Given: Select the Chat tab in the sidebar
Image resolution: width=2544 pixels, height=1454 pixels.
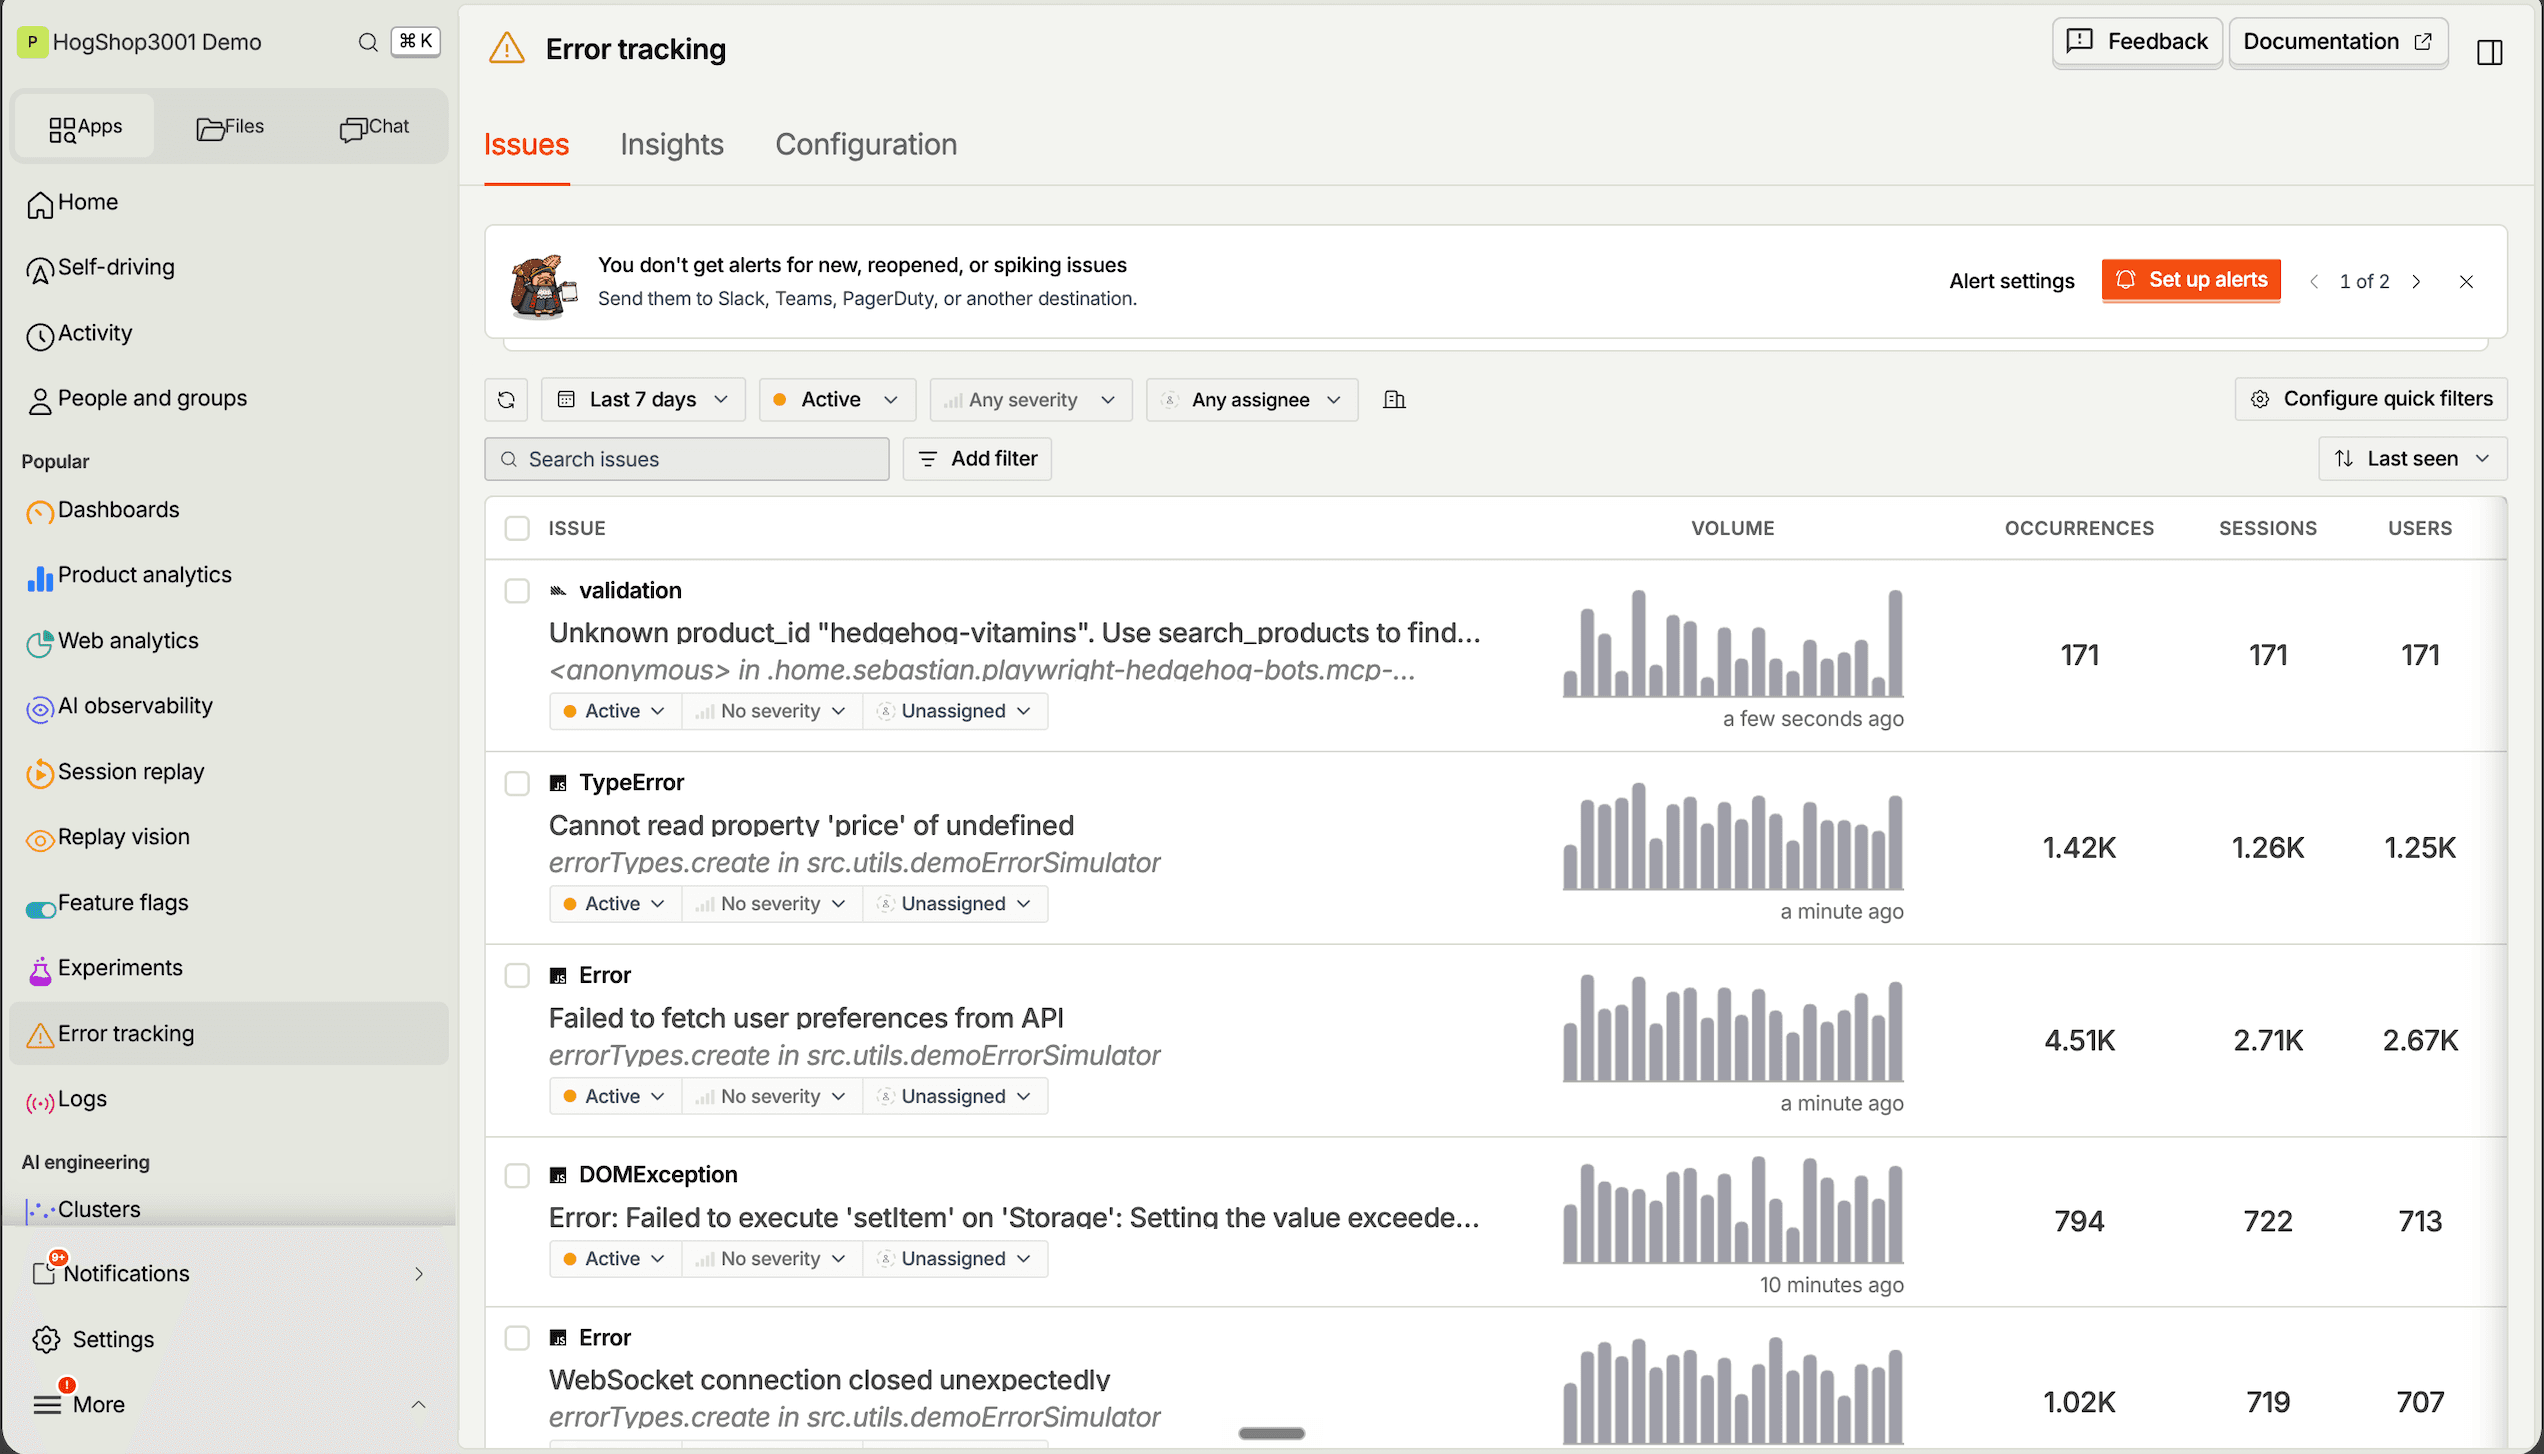Looking at the screenshot, I should pos(375,127).
